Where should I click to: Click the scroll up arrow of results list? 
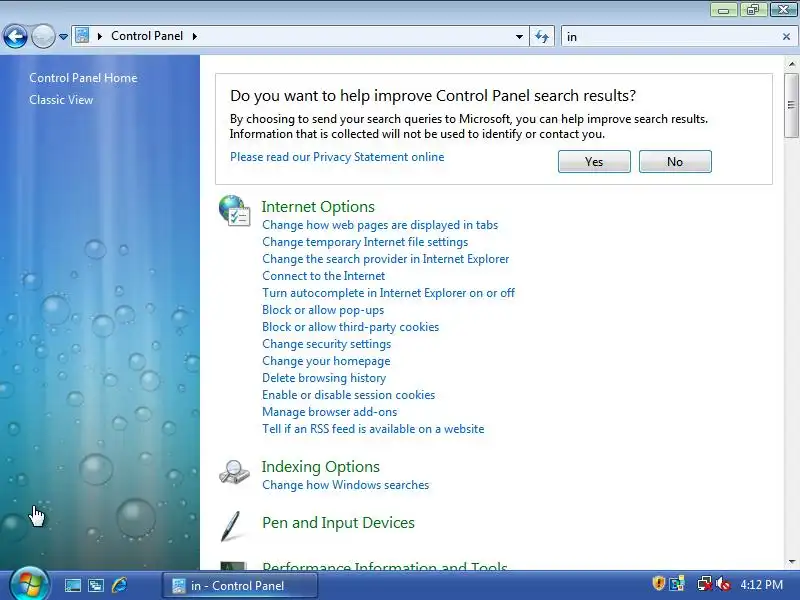pyautogui.click(x=791, y=64)
